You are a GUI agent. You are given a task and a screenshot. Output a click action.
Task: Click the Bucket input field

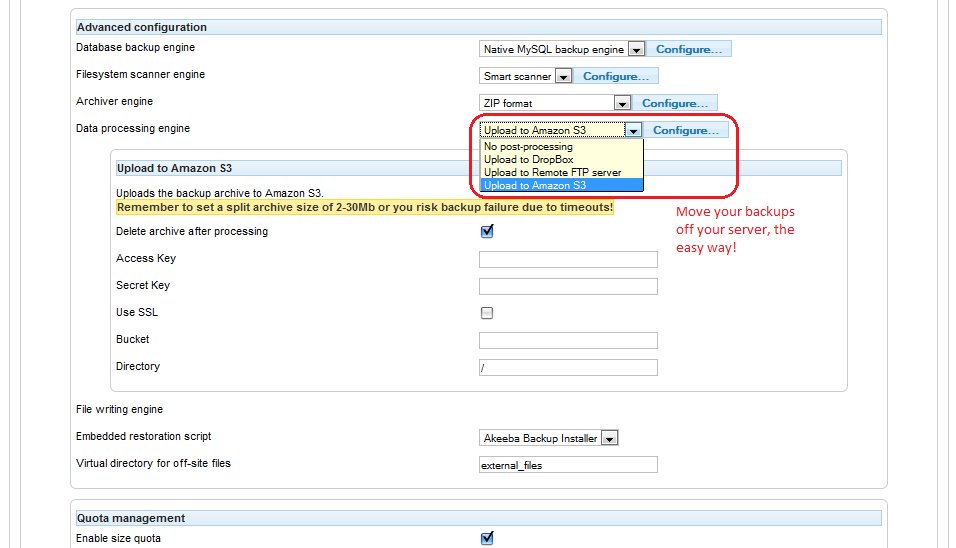(568, 340)
